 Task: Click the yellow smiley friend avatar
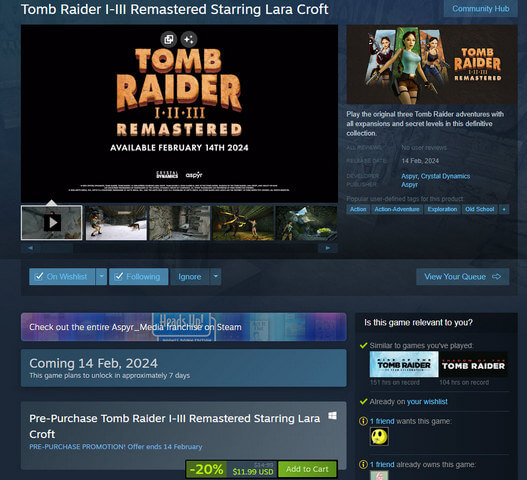point(379,436)
